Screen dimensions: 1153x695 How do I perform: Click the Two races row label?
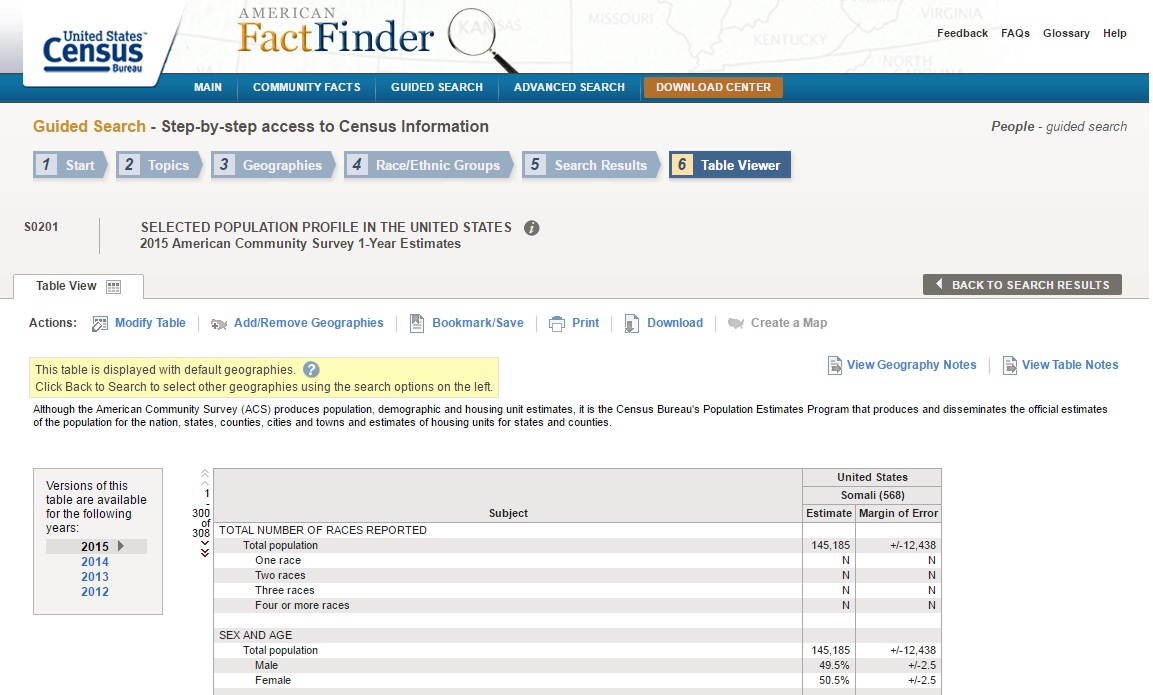[280, 576]
